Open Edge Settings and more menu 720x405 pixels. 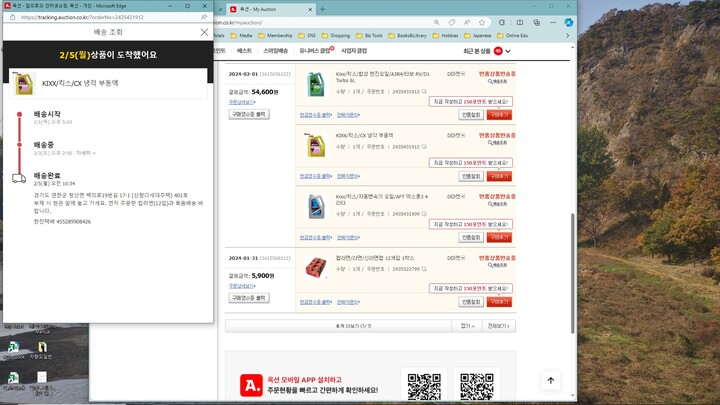click(x=553, y=22)
